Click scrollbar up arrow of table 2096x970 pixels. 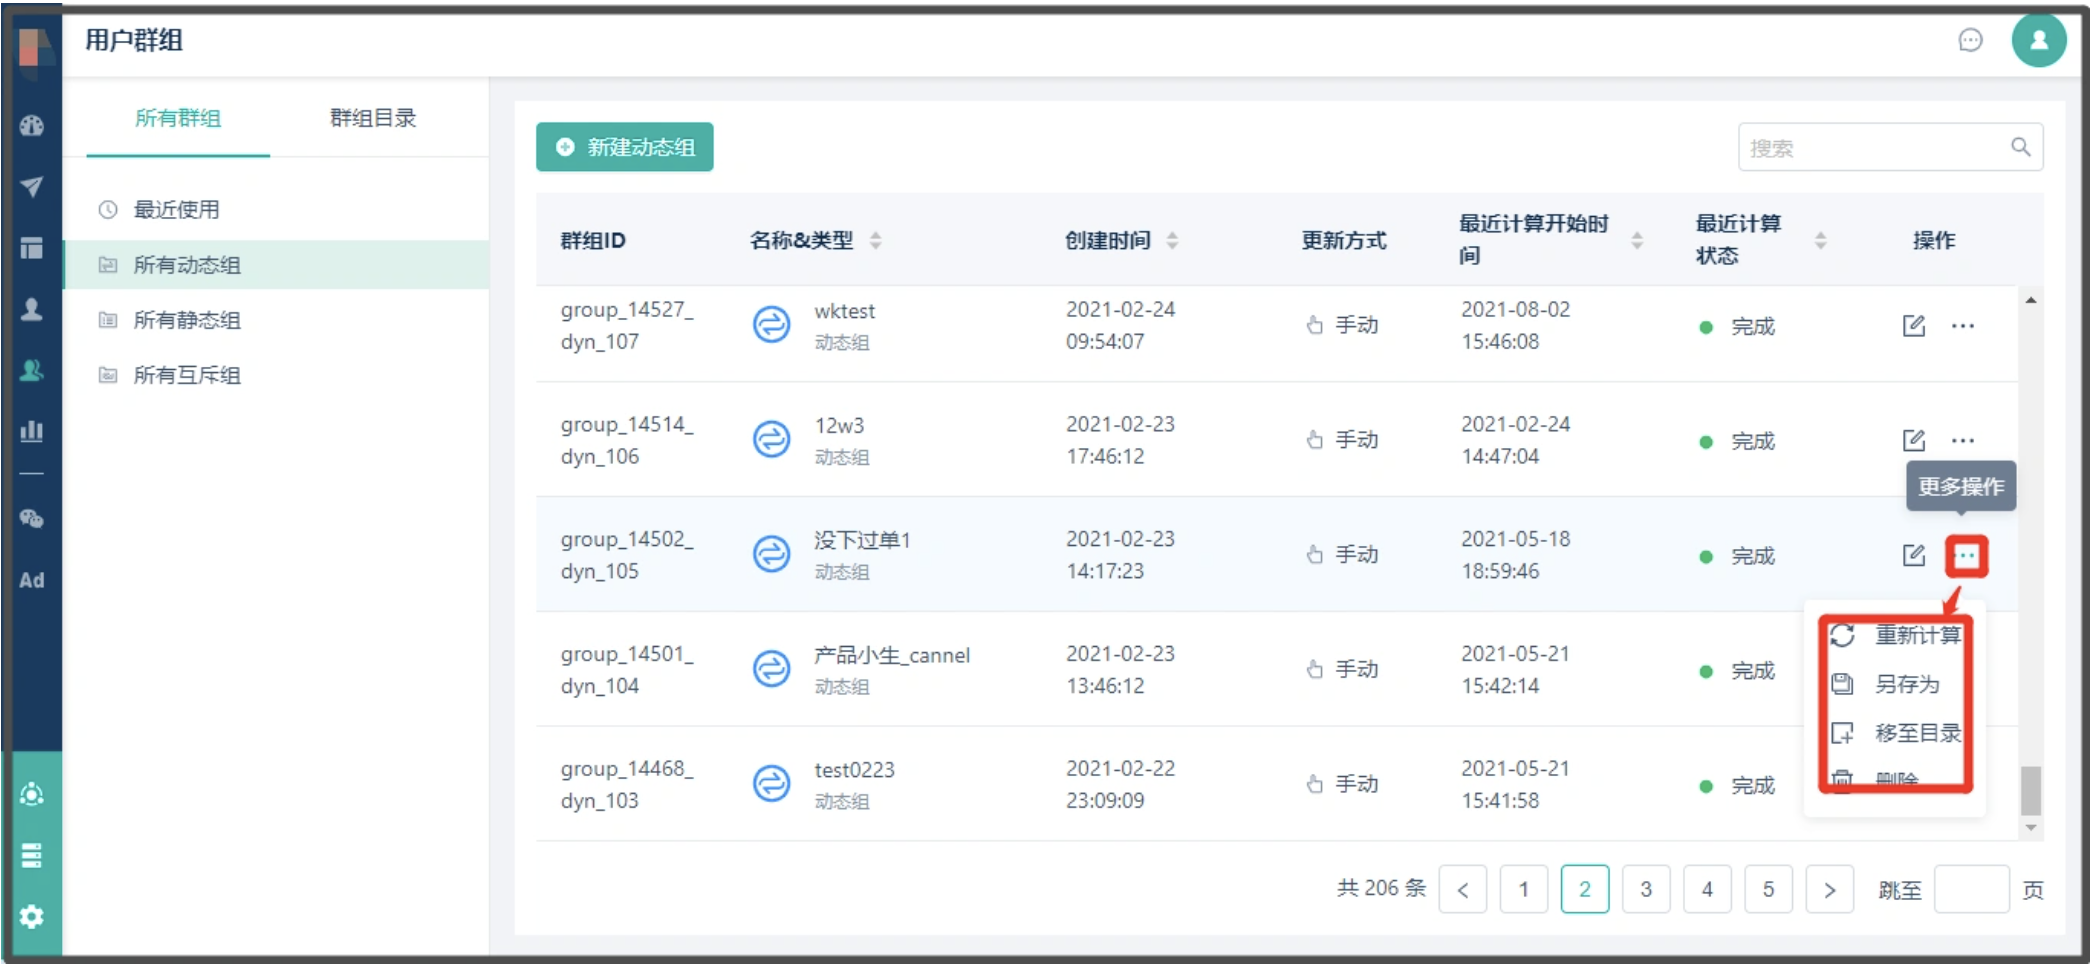[x=2031, y=300]
